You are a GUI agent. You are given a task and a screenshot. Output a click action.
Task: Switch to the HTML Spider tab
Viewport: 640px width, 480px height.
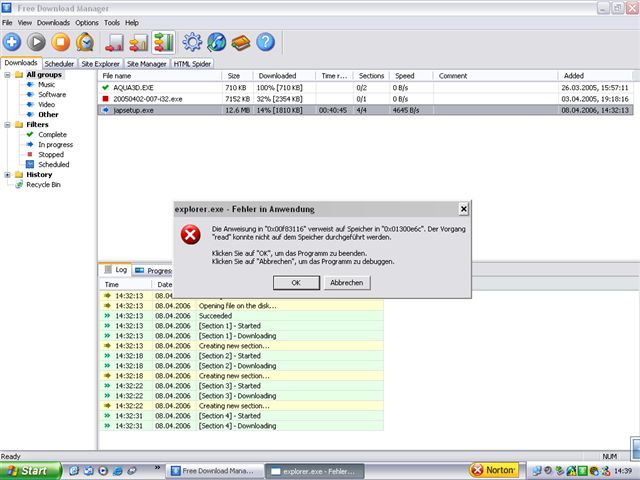tap(192, 64)
